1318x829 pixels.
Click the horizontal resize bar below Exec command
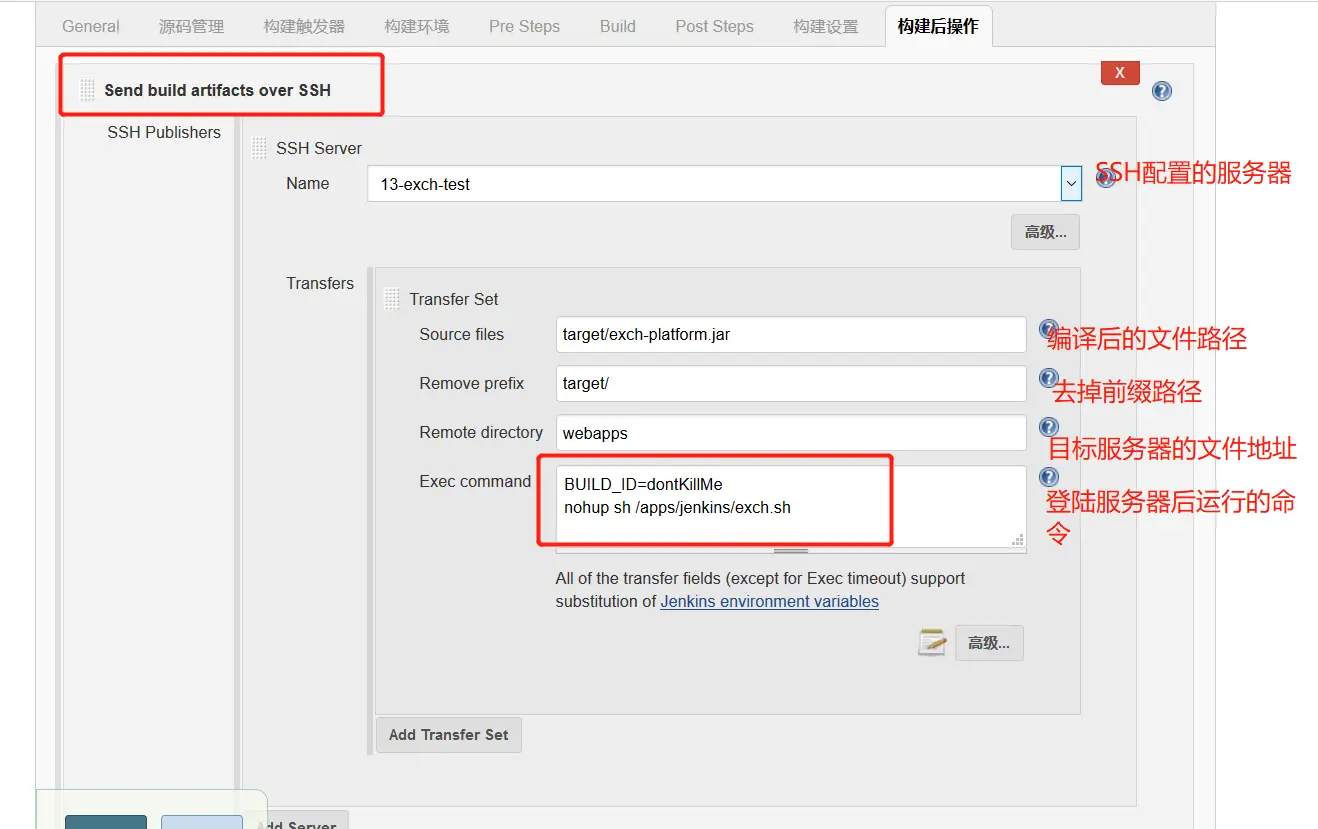[x=791, y=550]
